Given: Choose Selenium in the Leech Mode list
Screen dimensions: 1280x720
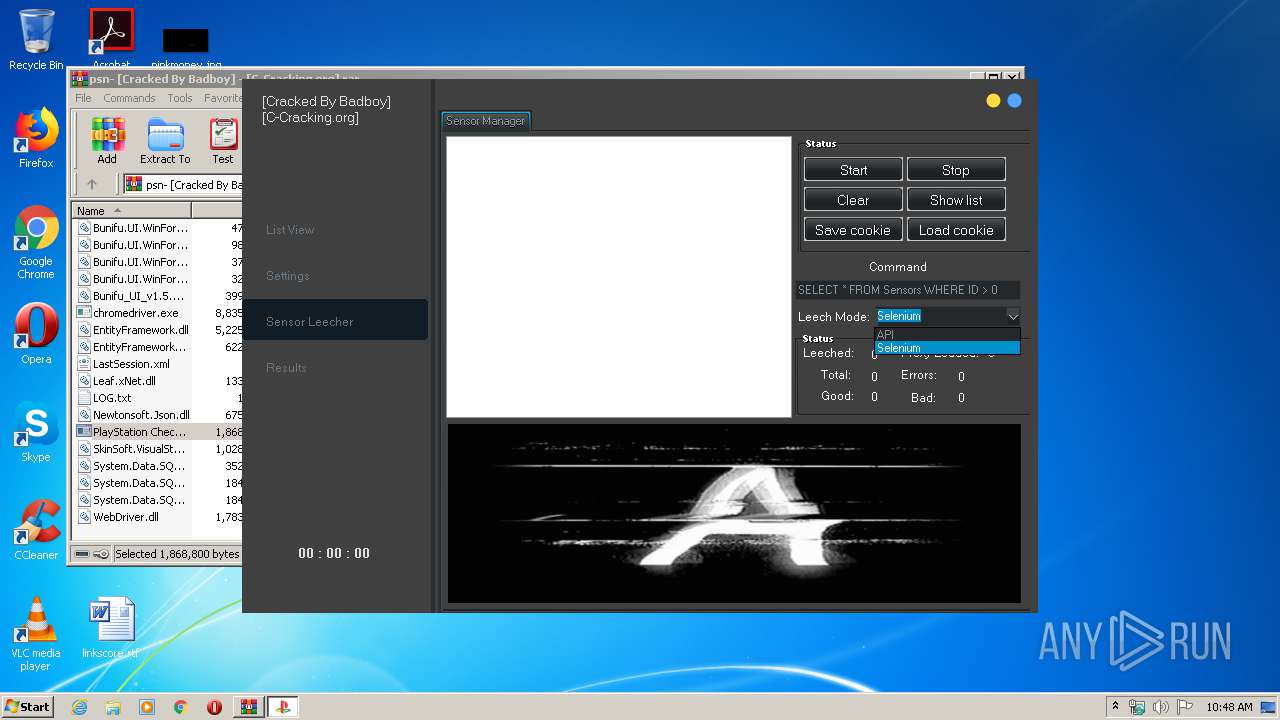Looking at the screenshot, I should [x=947, y=348].
